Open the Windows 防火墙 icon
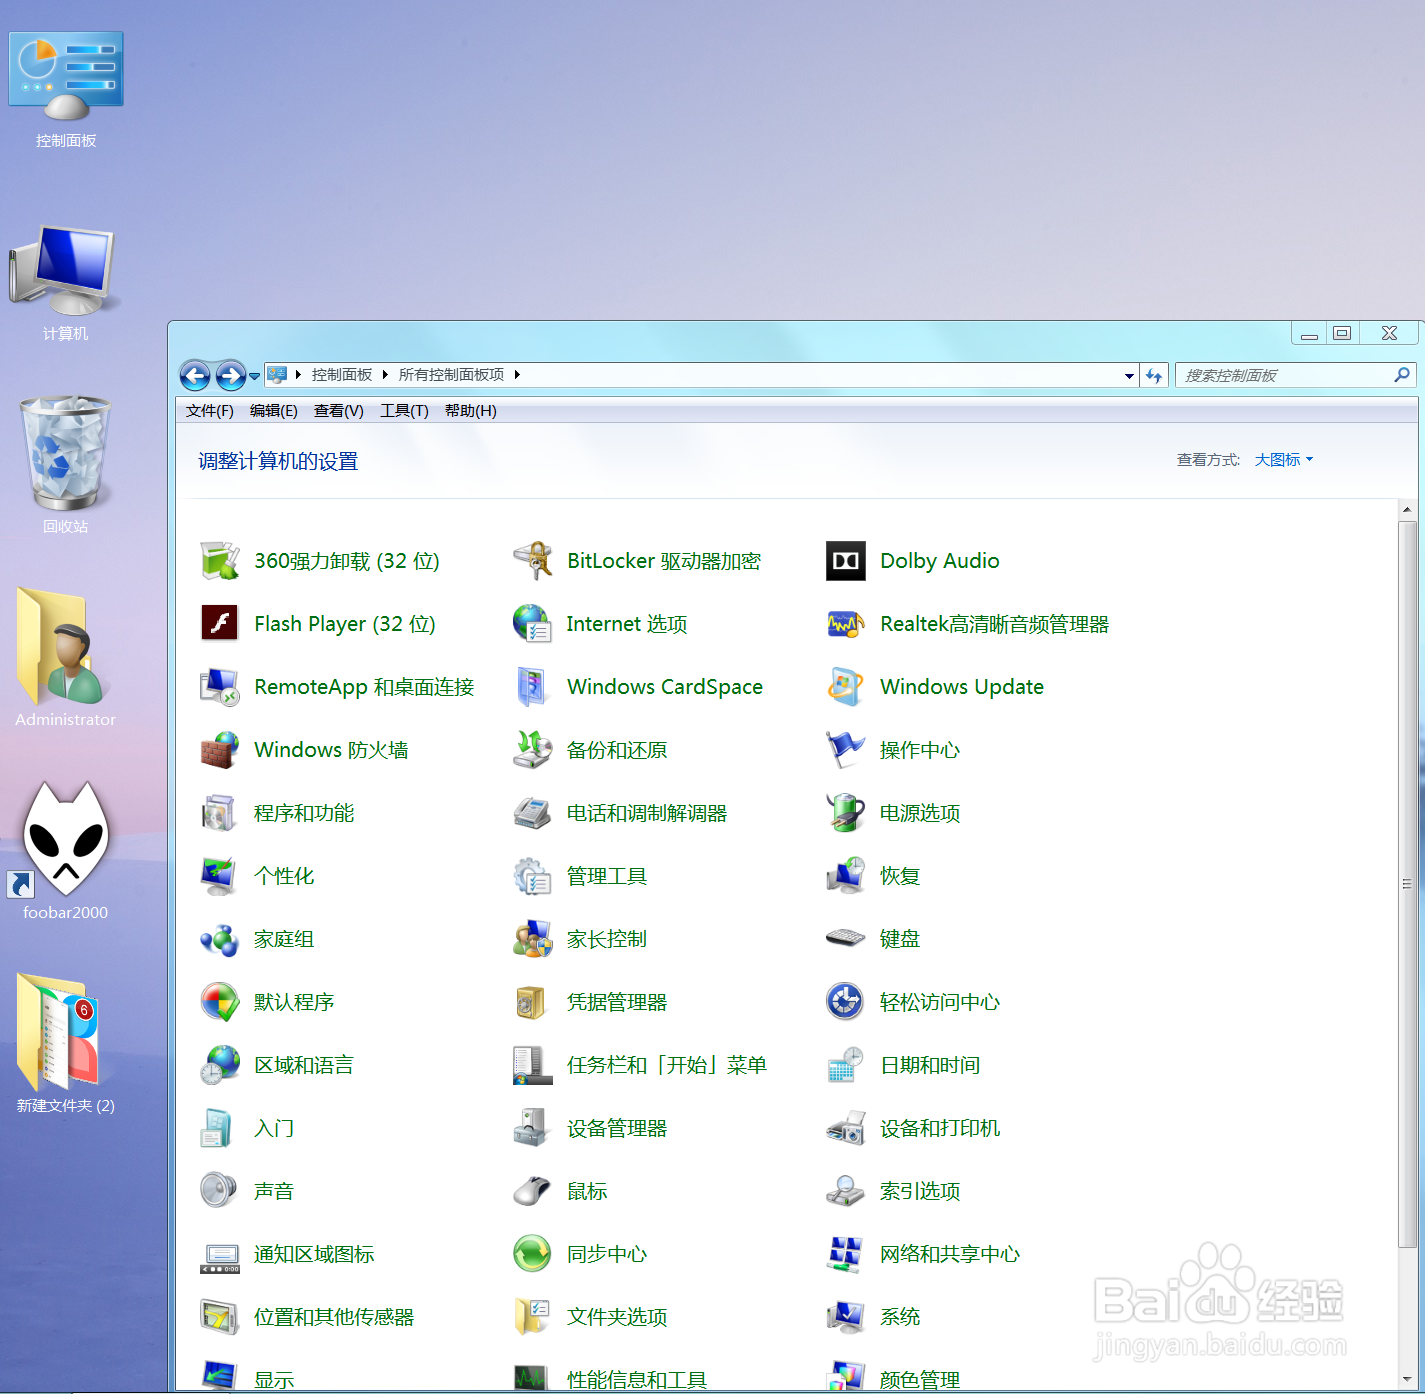 [x=220, y=750]
